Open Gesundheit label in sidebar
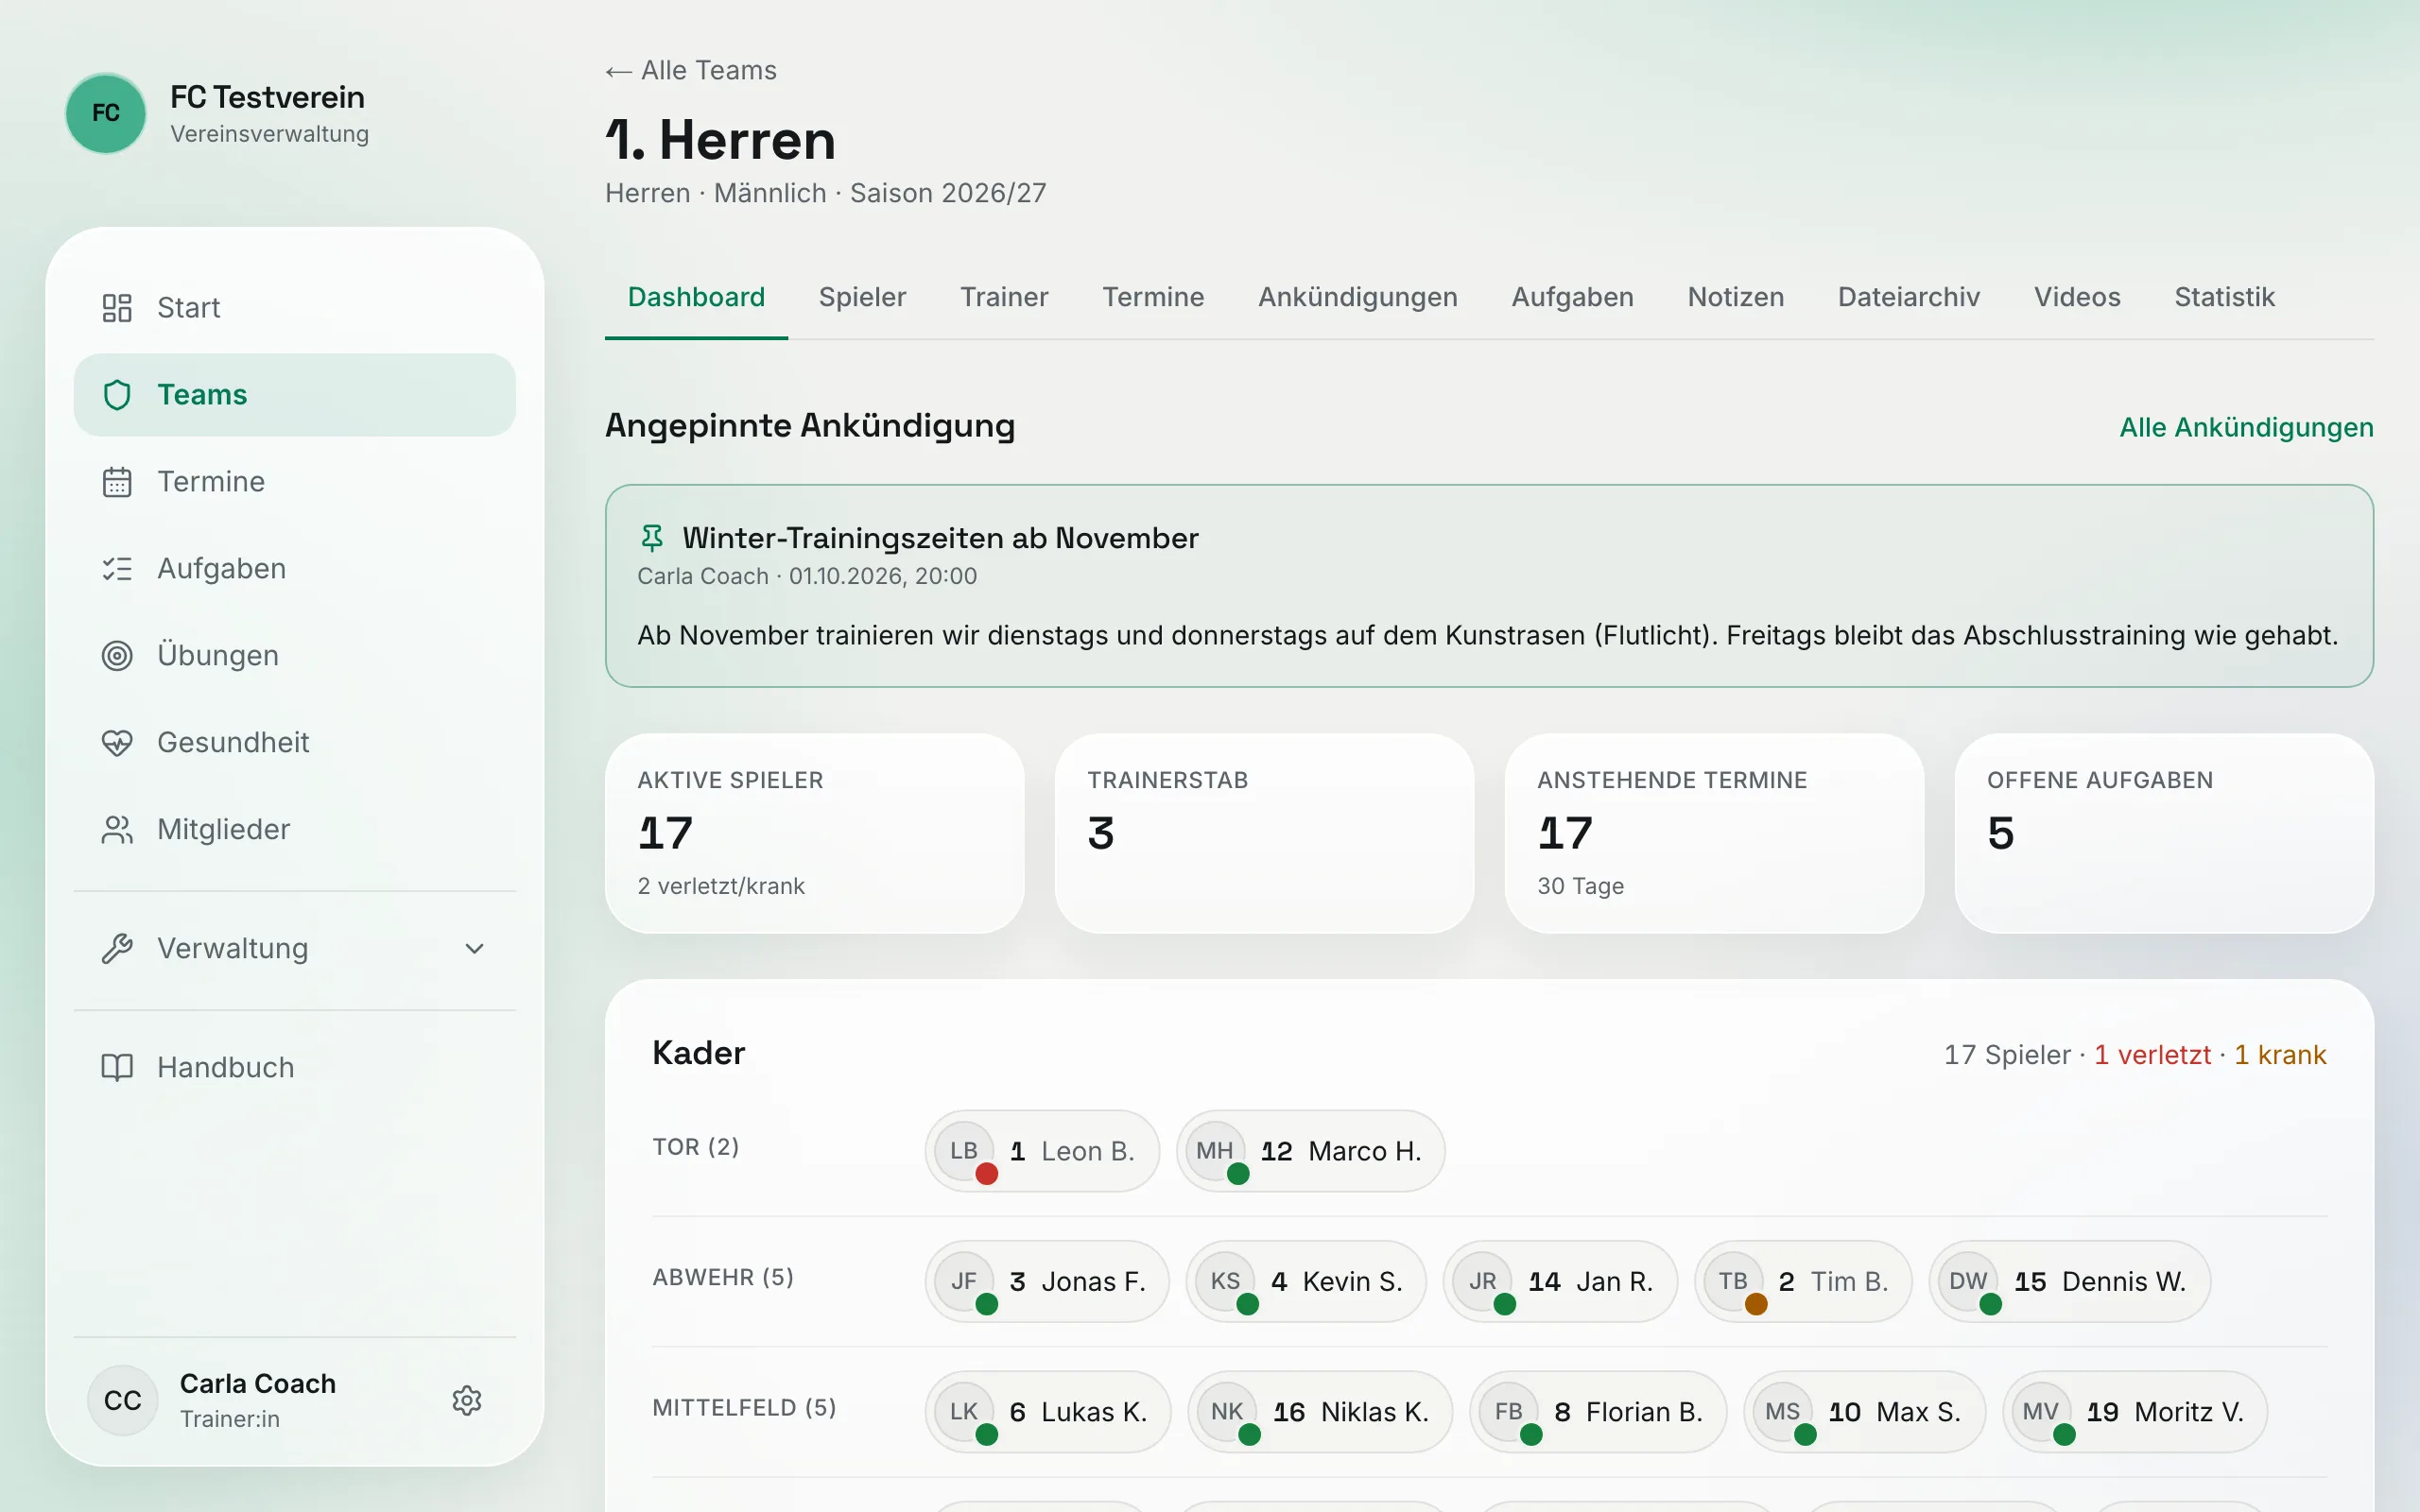This screenshot has height=1512, width=2420. point(233,743)
